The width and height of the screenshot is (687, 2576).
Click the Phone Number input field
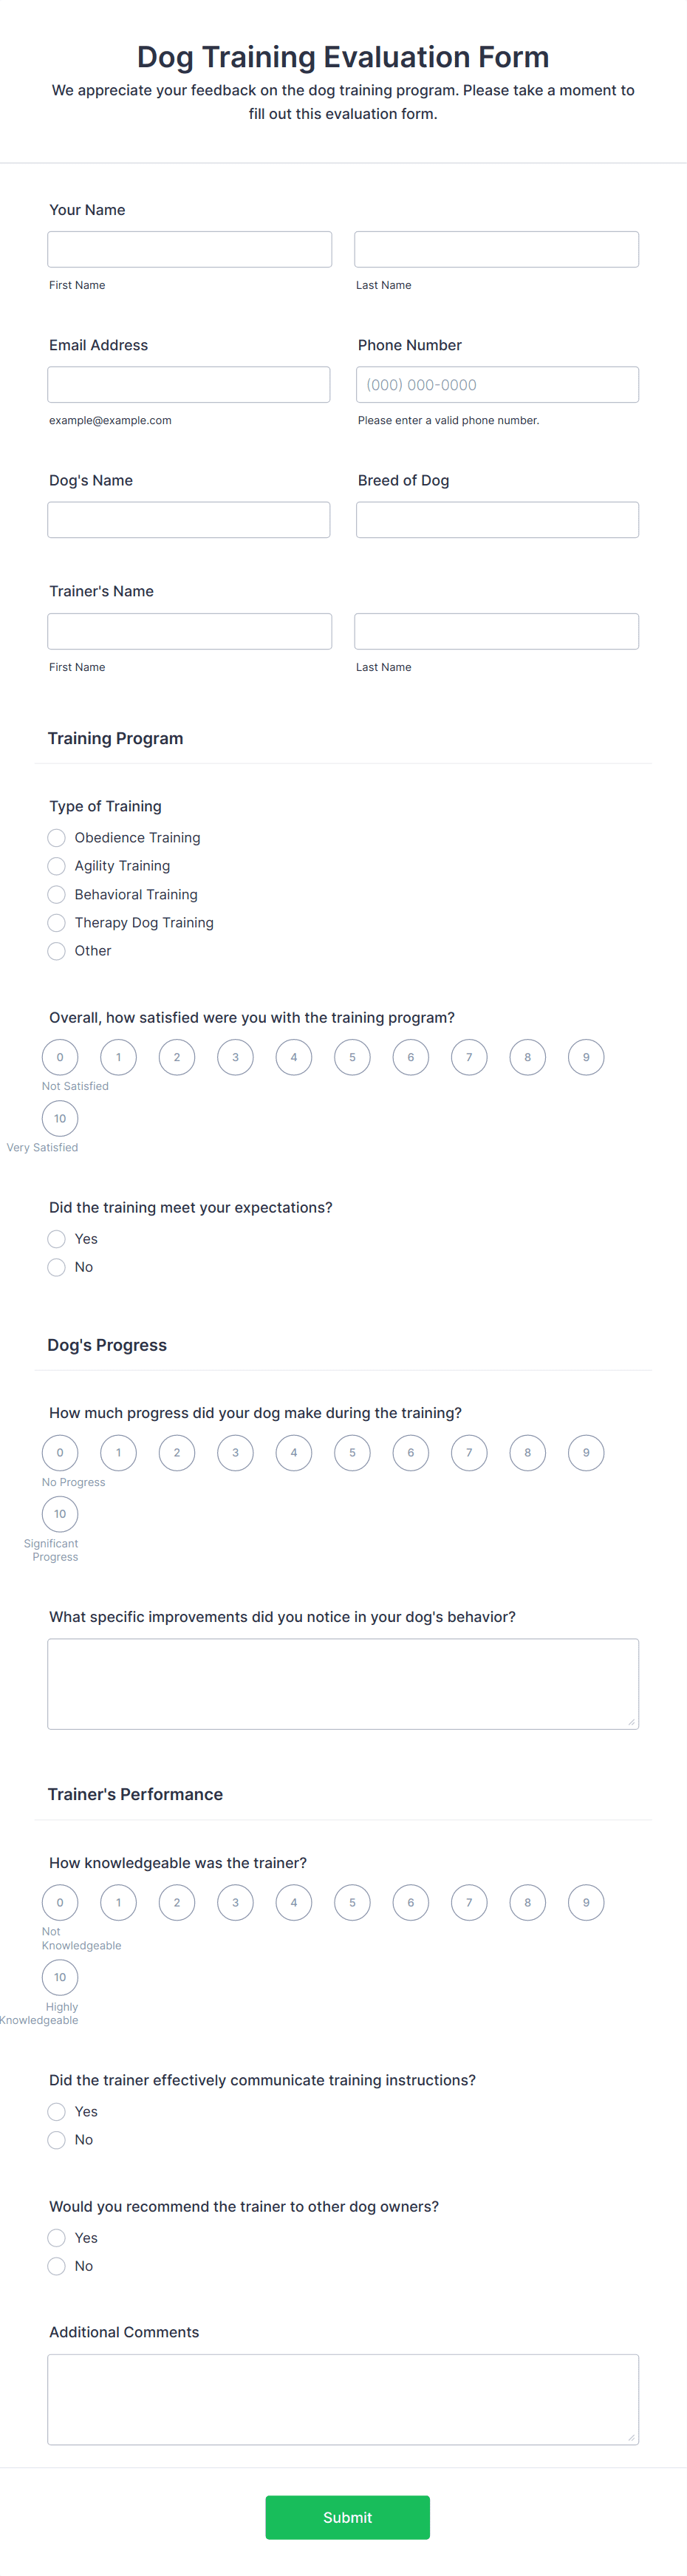click(x=497, y=384)
